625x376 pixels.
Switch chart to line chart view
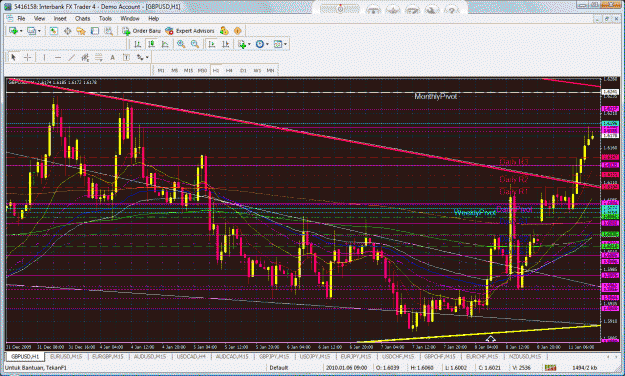point(165,44)
